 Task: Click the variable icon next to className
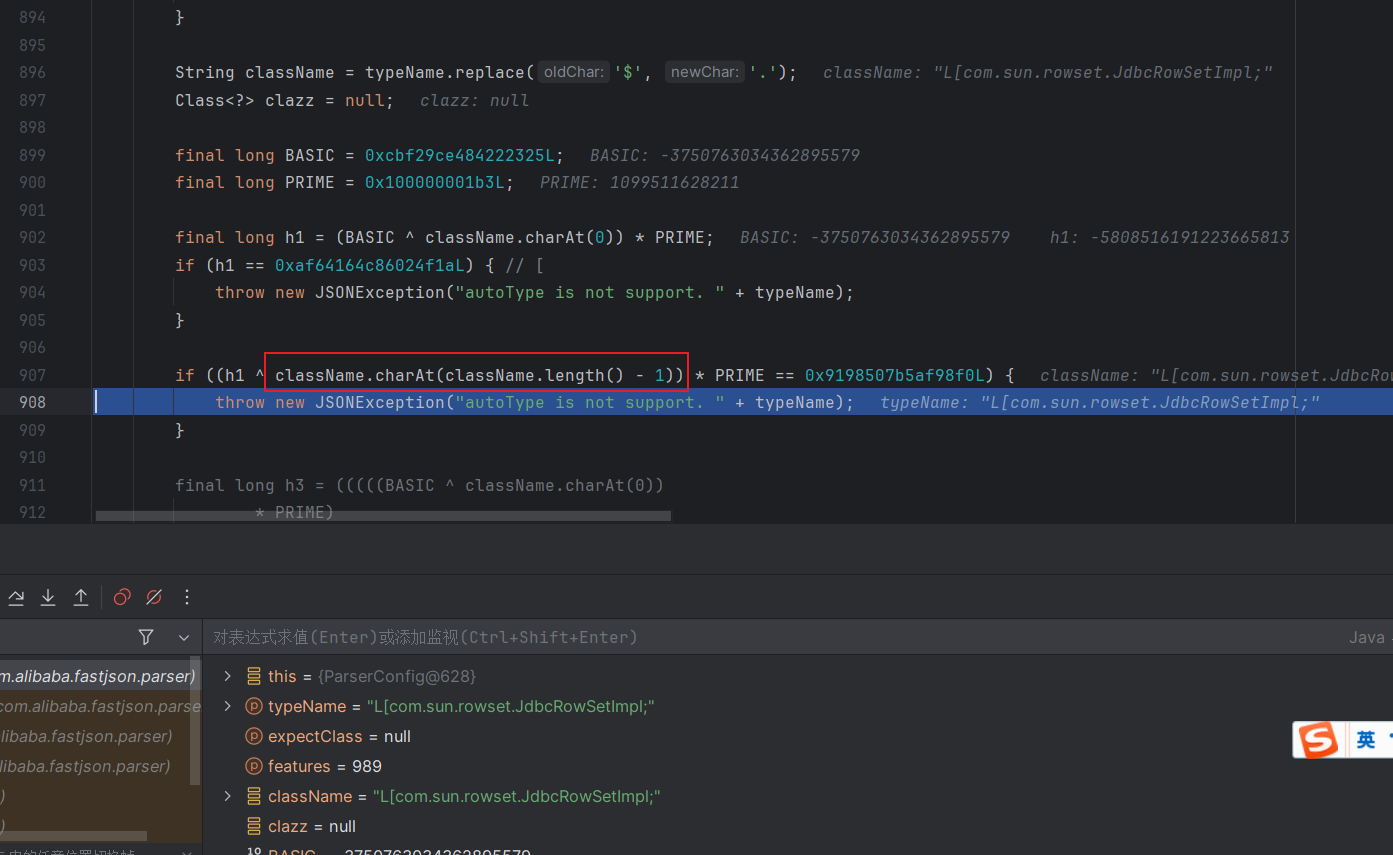254,796
